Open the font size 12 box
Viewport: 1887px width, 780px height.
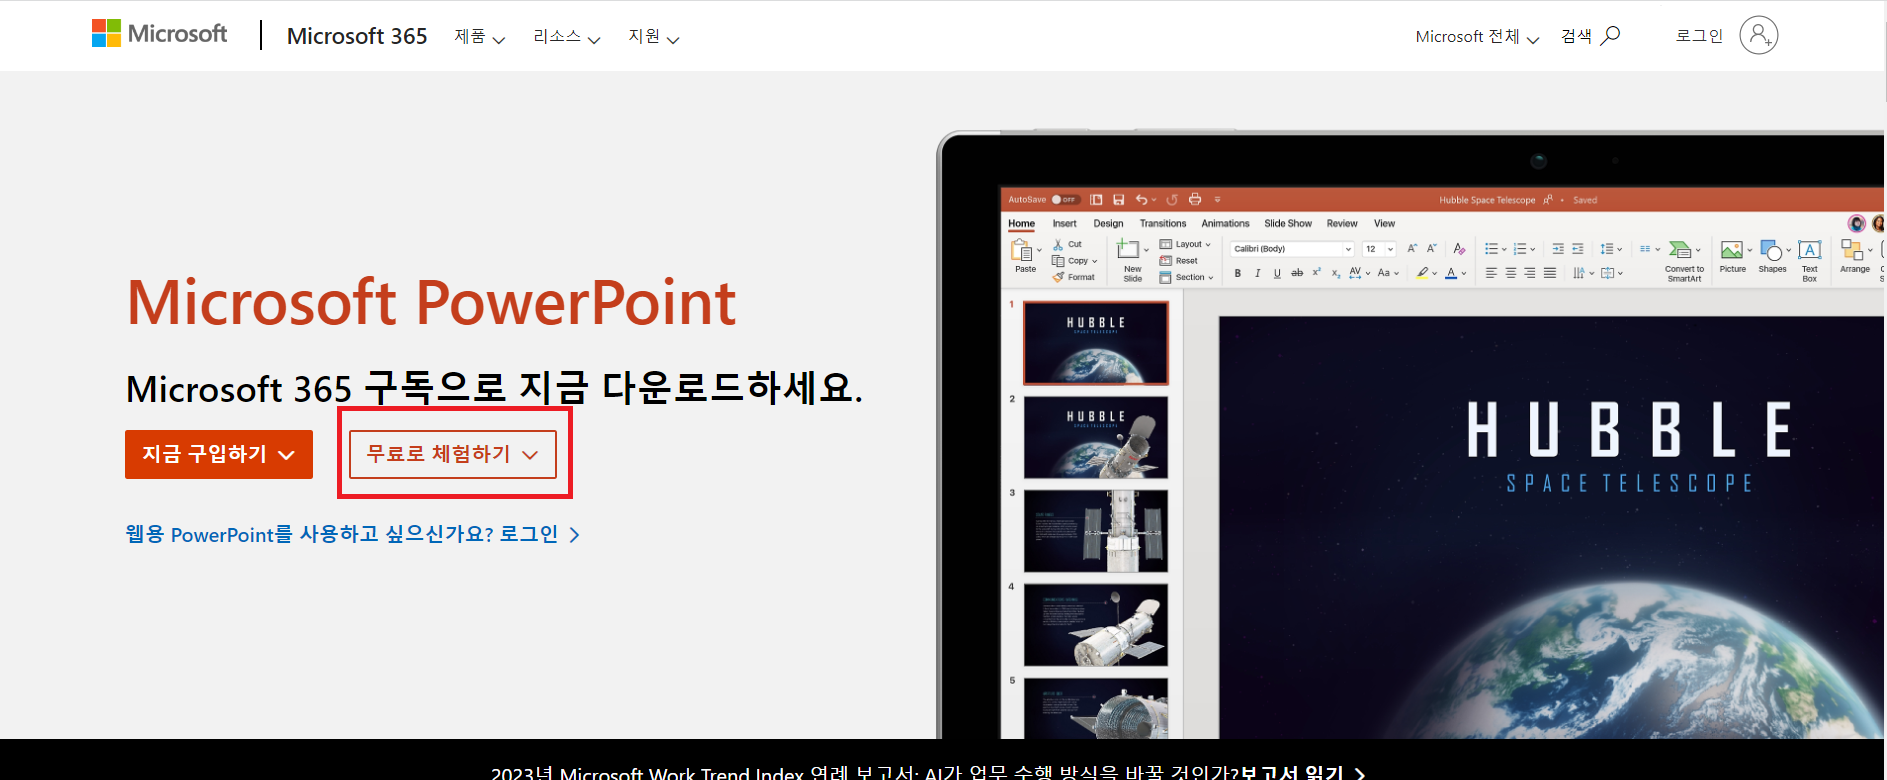coord(1379,249)
